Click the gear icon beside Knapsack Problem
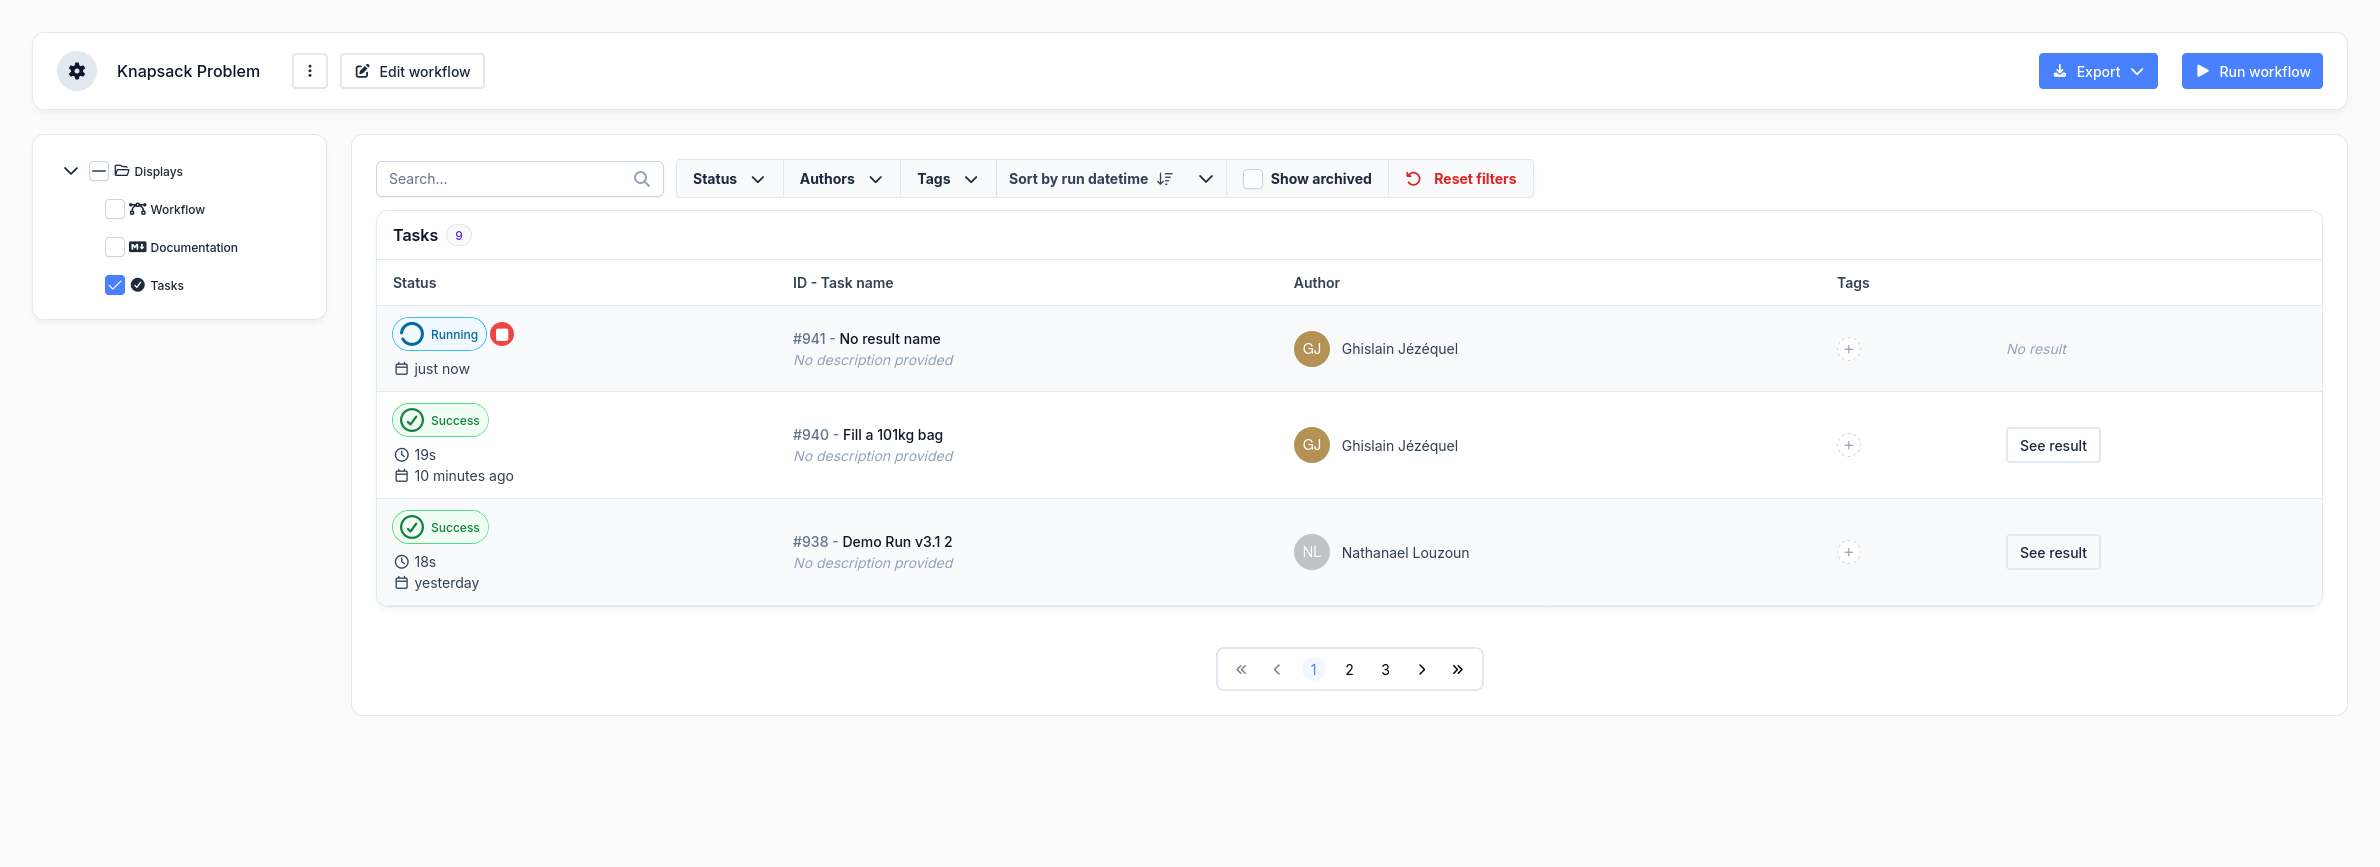Screen dimensions: 2380x867 coord(77,71)
